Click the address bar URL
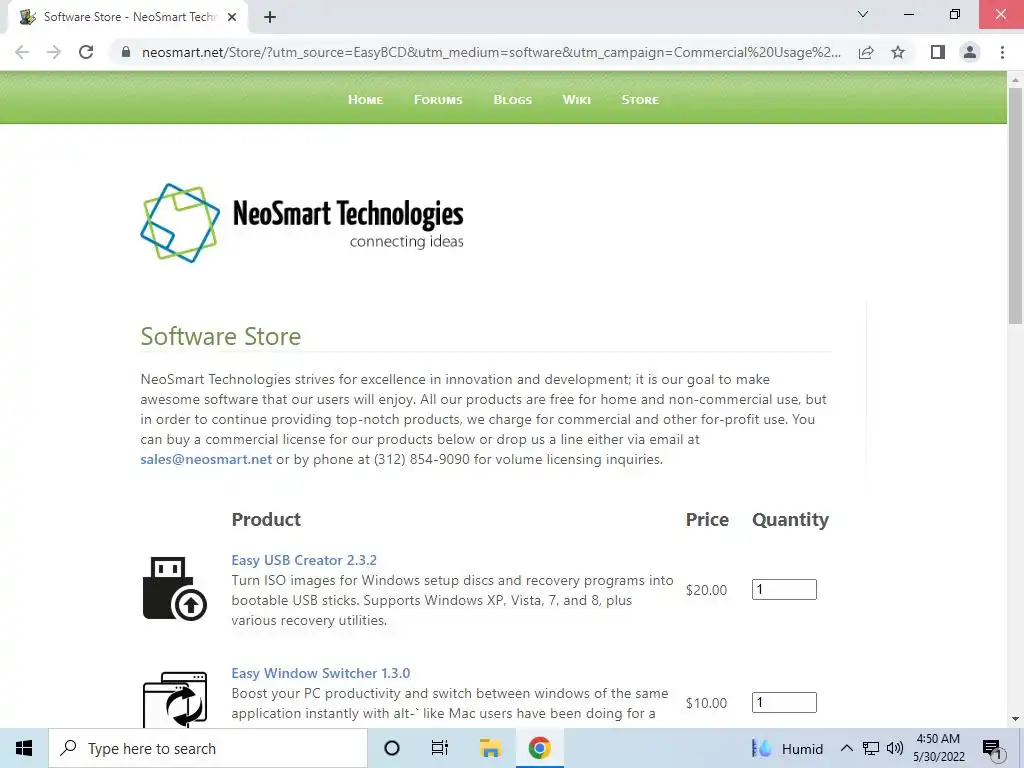The image size is (1024, 768). 491,52
